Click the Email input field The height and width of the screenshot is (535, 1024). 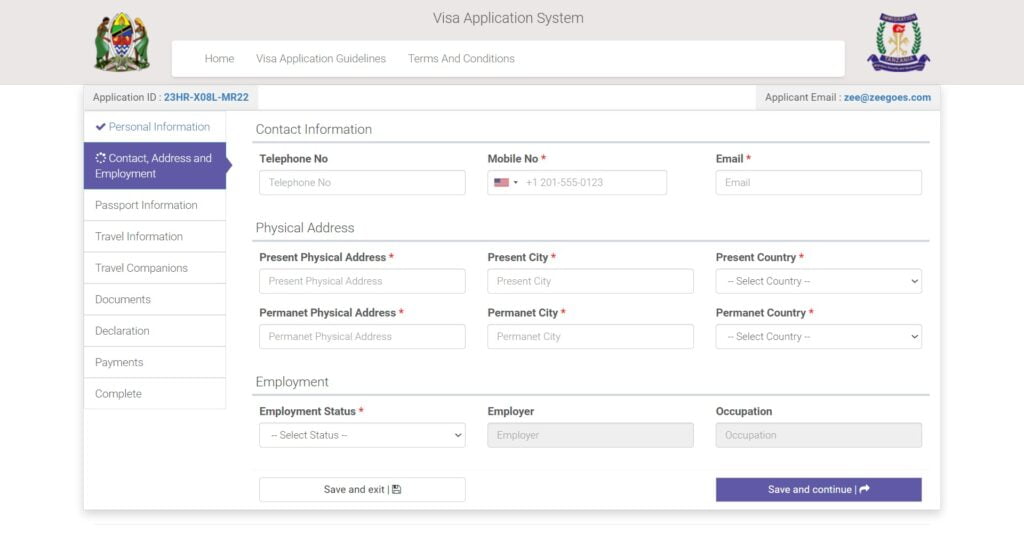[x=818, y=183]
